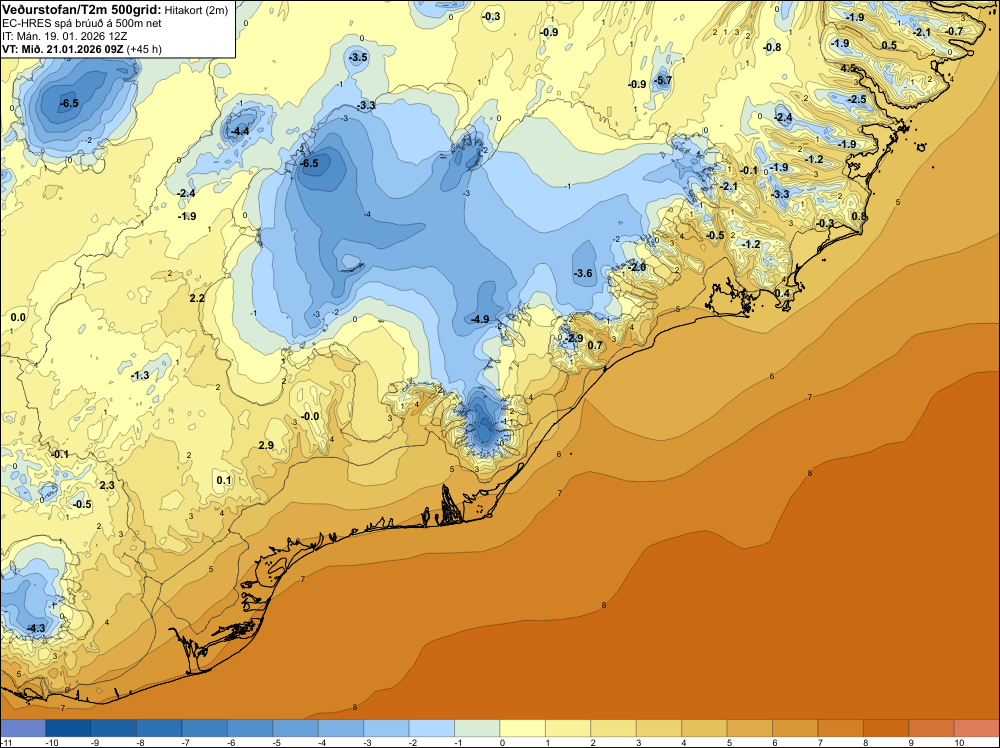Click the 'IT: Mán. 19. 01. 2026 12Z' line
This screenshot has height=748, width=1000.
[64, 36]
